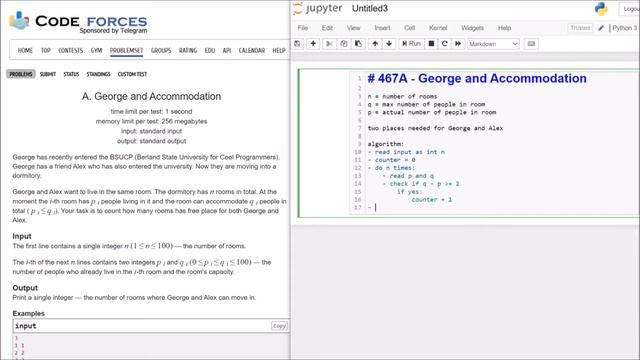Viewport: 640px width, 360px height.
Task: Restart kernel and run all with fast-forward icon
Action: (x=458, y=44)
